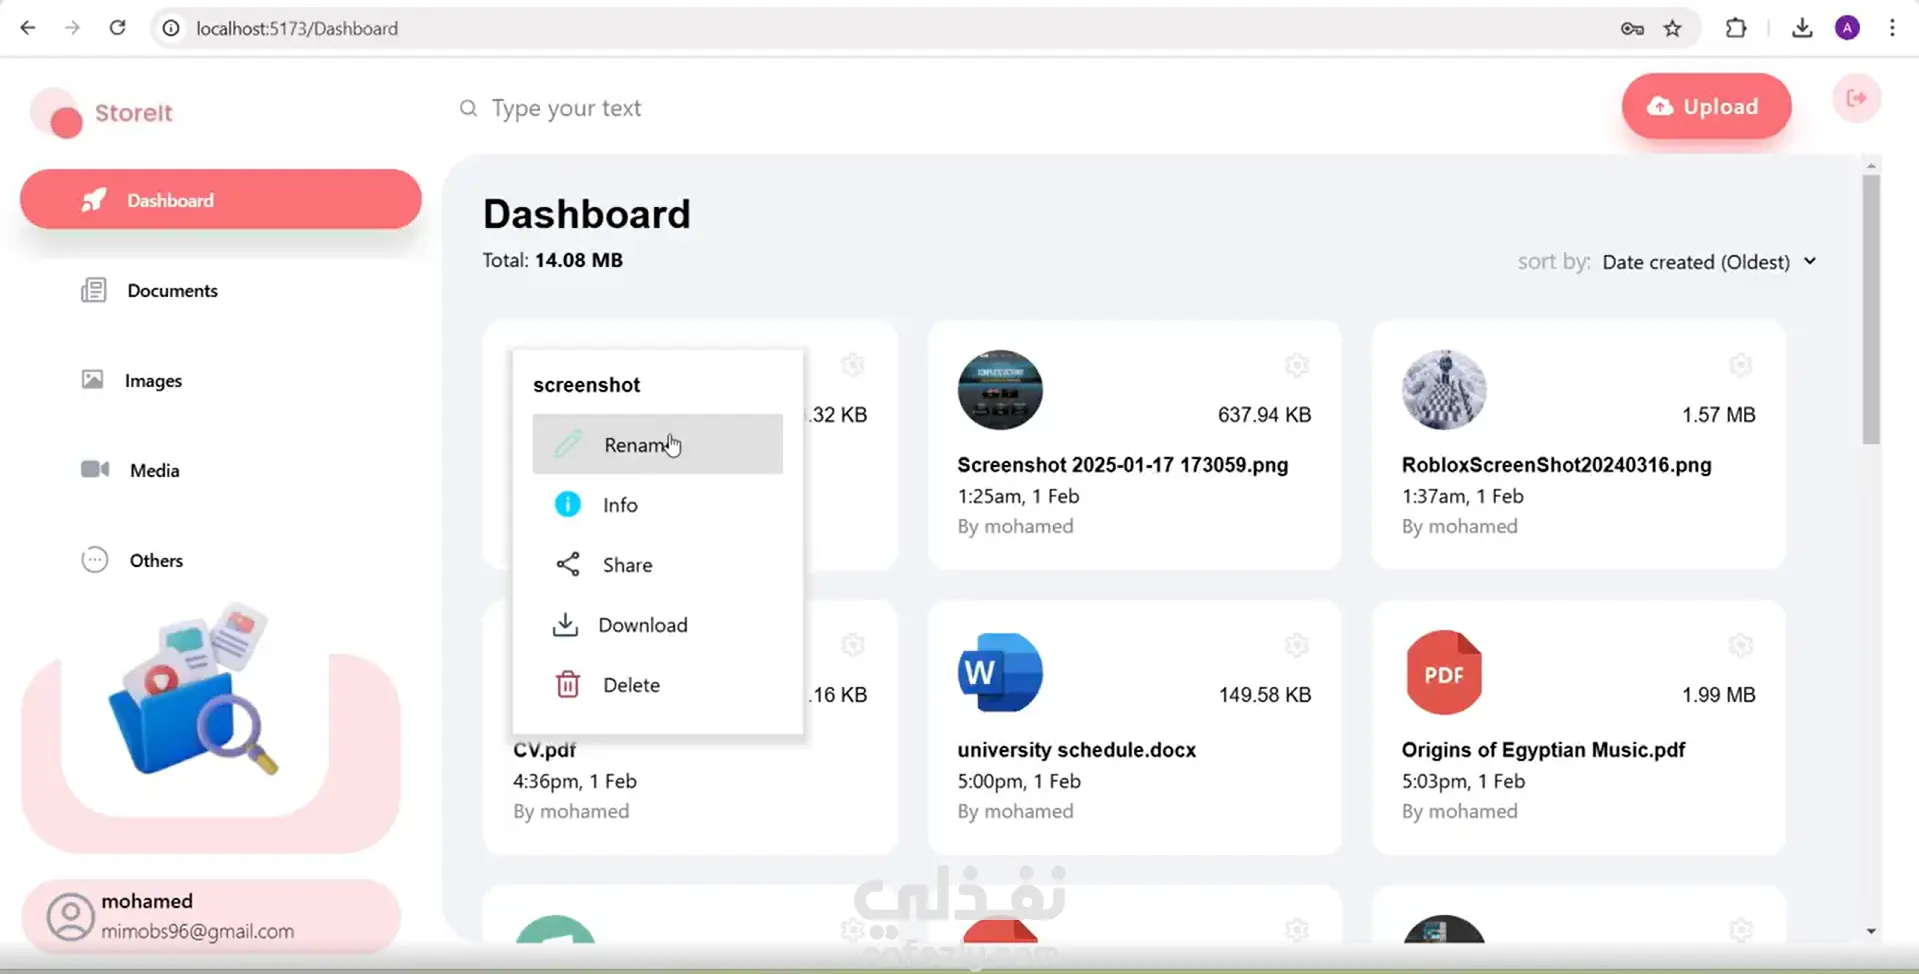
Task: Go forward using browser forward arrow
Action: 72,28
